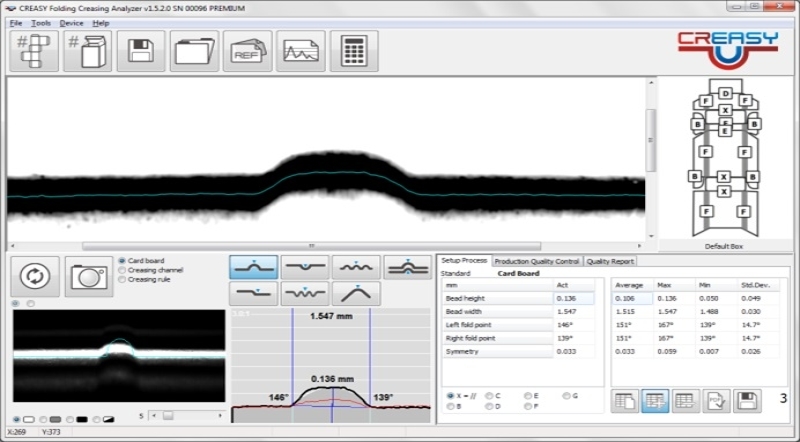Select the 'X = //' direction radio button

point(450,396)
